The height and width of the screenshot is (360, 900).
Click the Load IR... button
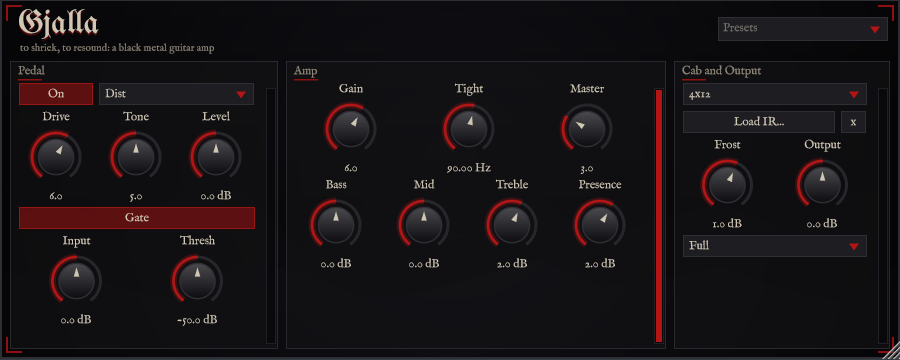(759, 122)
